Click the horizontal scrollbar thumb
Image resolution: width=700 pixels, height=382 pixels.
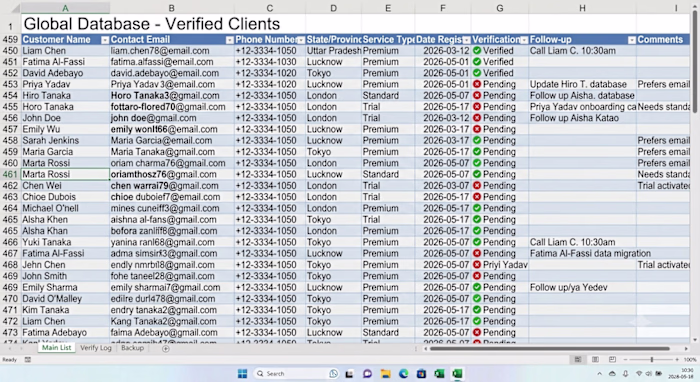tap(550, 349)
